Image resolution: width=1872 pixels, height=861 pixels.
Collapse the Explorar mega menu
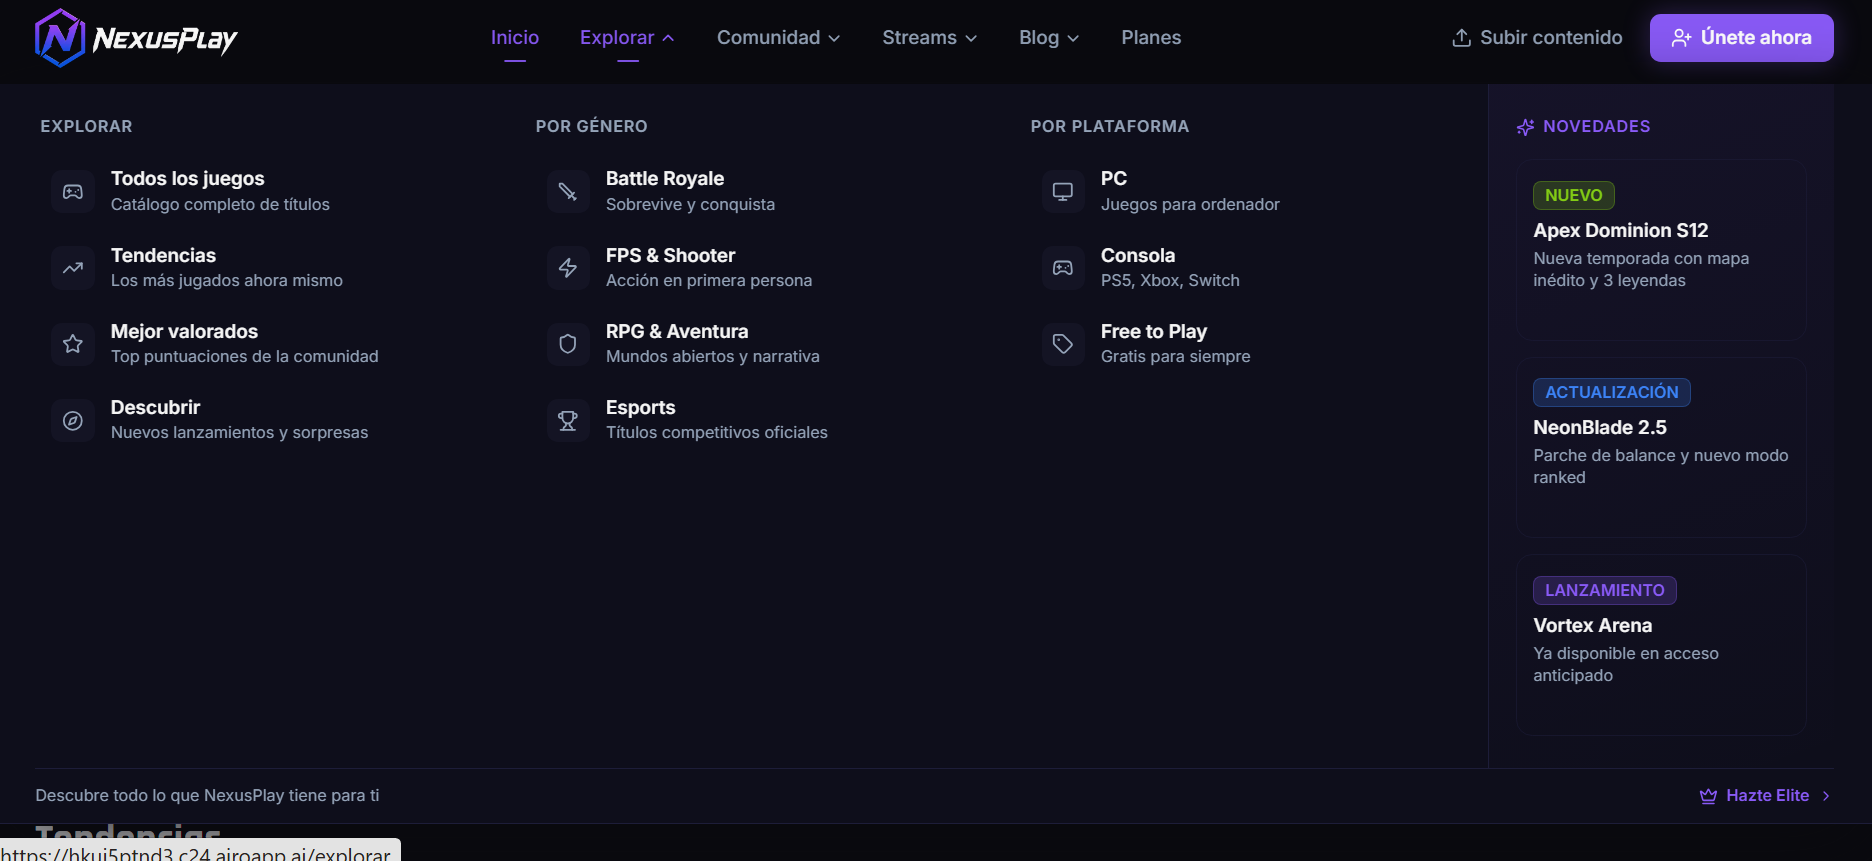[x=627, y=38]
